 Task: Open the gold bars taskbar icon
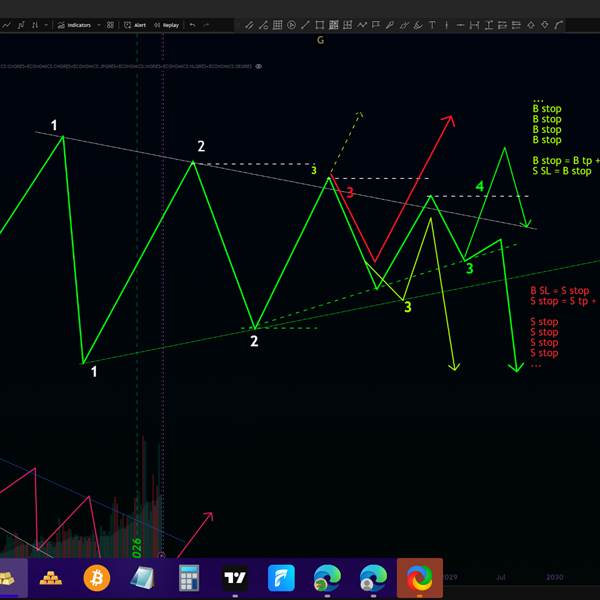click(x=51, y=578)
